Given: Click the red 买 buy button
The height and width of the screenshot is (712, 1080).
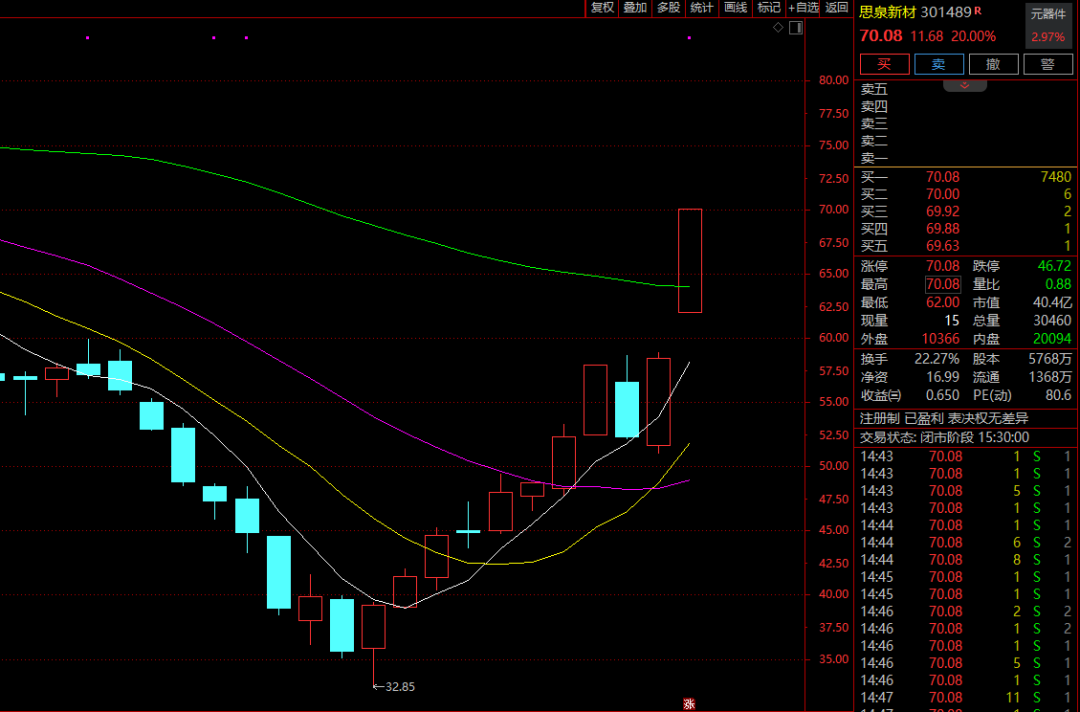Looking at the screenshot, I should (885, 64).
